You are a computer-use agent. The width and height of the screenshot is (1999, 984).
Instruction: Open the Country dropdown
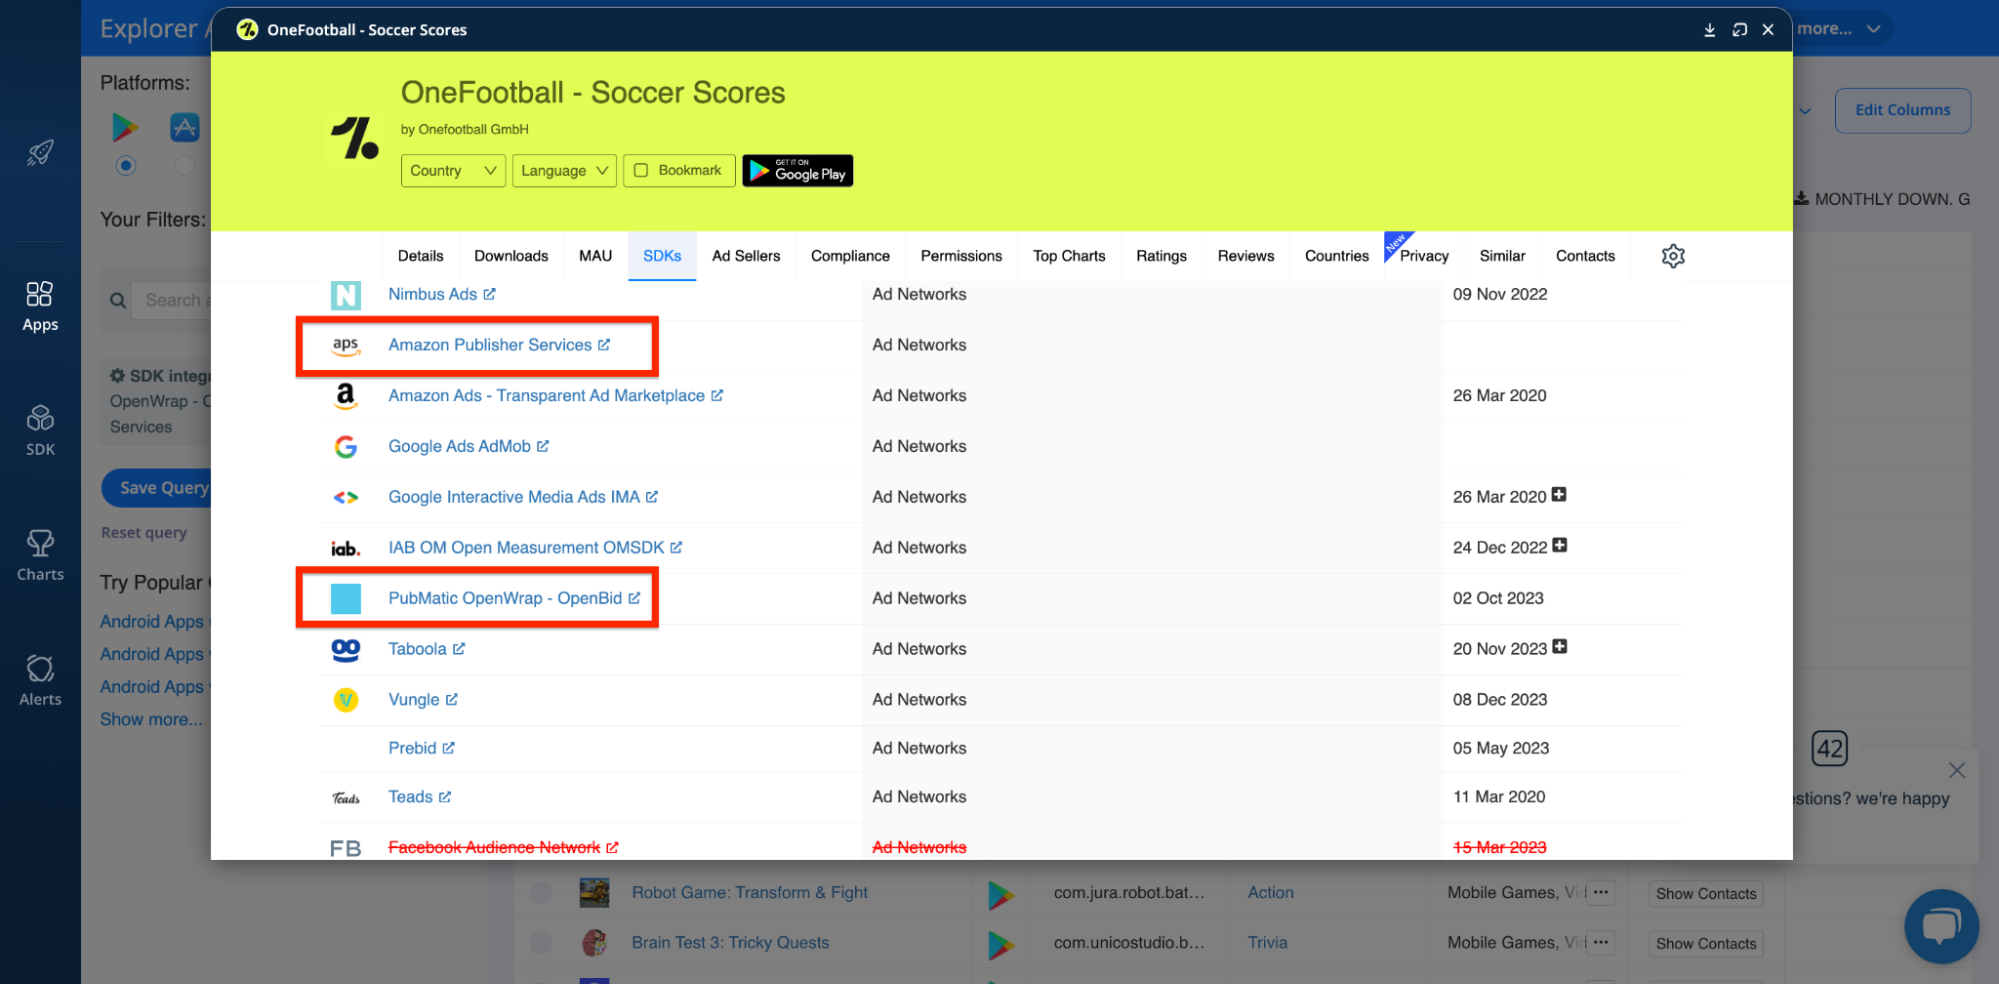(x=453, y=171)
